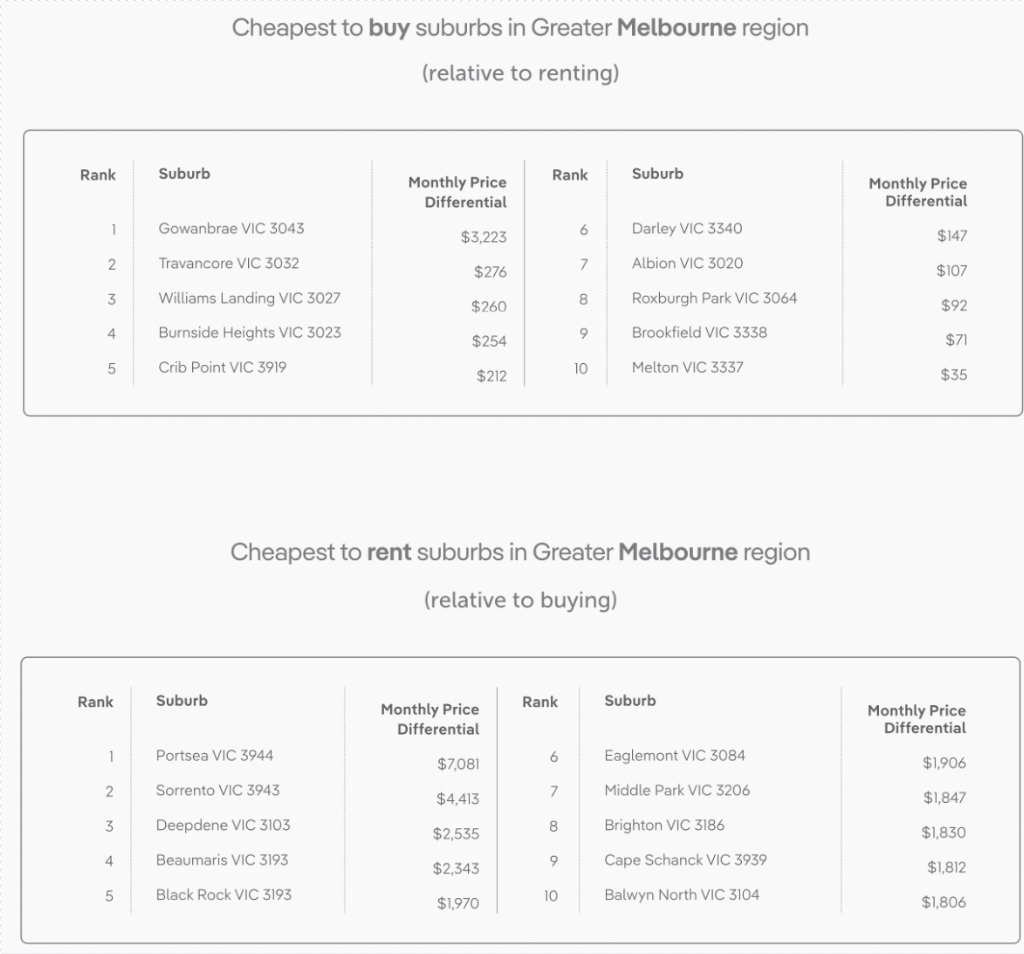Open the Black Rock VIC 3193 suburb
Viewport: 1024px width, 954px height.
click(x=223, y=894)
